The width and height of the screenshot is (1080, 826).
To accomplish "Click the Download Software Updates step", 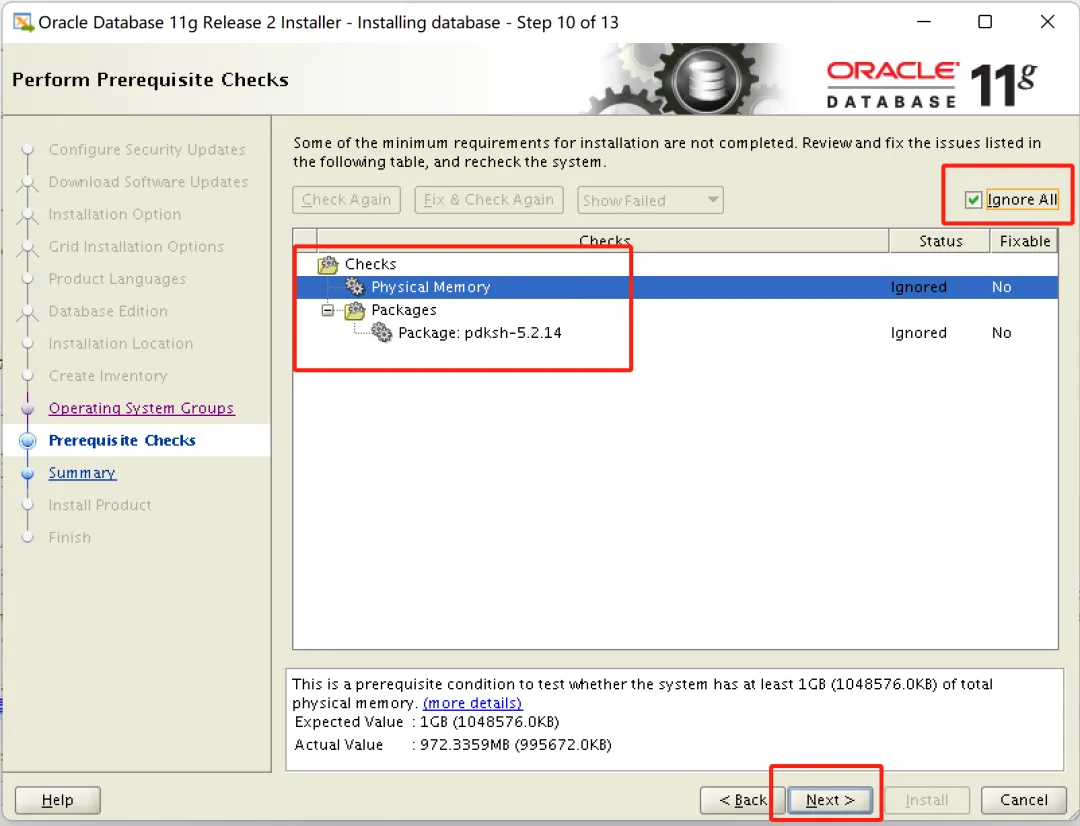I will pos(148,182).
